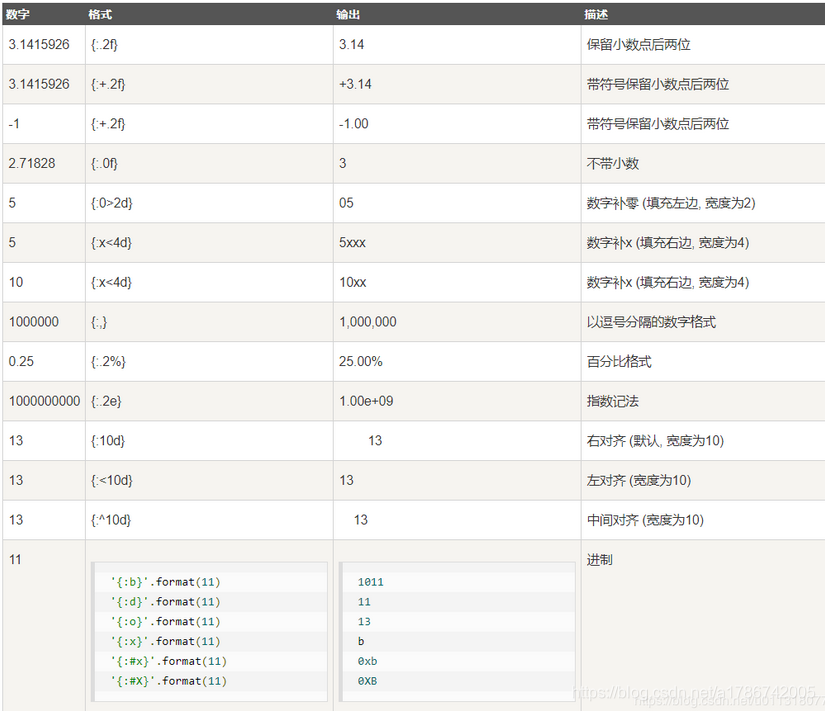Click description 进制
The width and height of the screenshot is (825, 711).
coord(599,560)
